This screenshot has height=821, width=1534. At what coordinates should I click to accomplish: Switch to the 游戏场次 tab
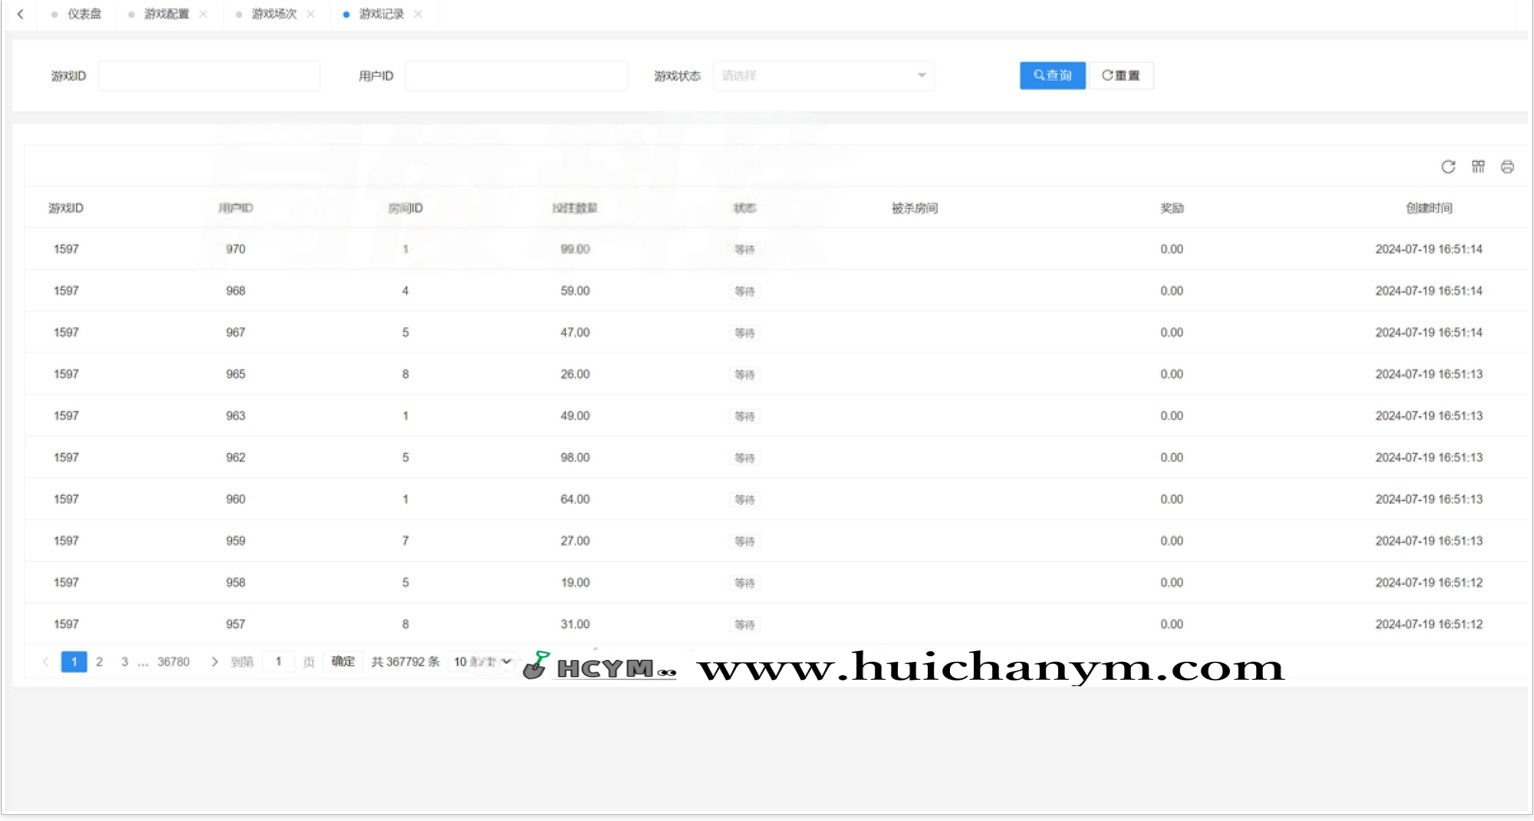(x=274, y=14)
